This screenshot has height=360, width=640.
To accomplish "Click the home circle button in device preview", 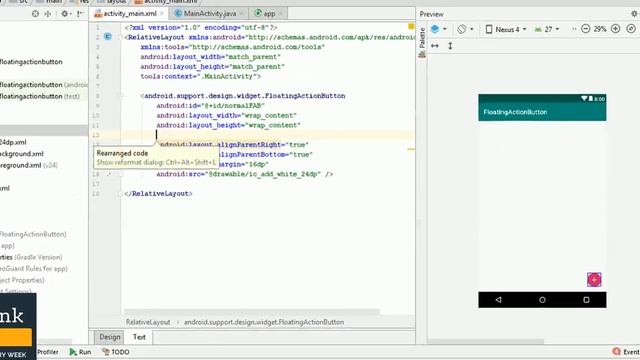I will click(x=542, y=300).
